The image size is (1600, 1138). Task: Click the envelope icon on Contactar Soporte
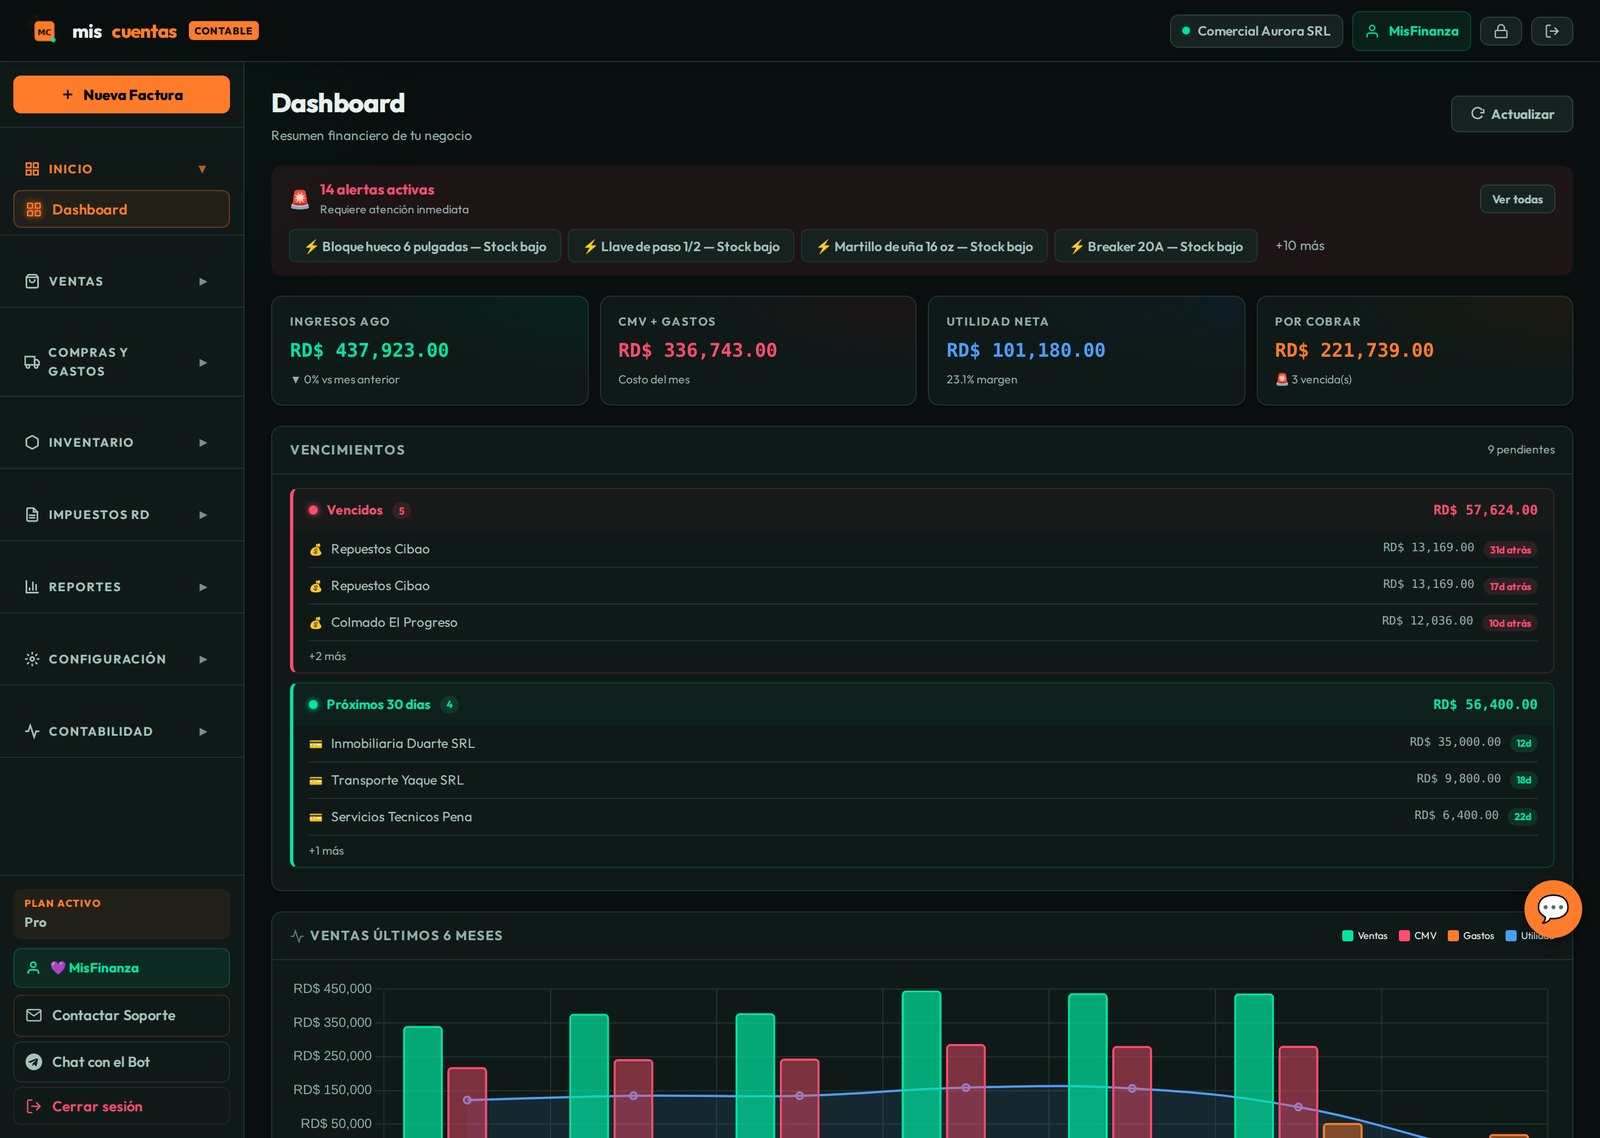[34, 1015]
